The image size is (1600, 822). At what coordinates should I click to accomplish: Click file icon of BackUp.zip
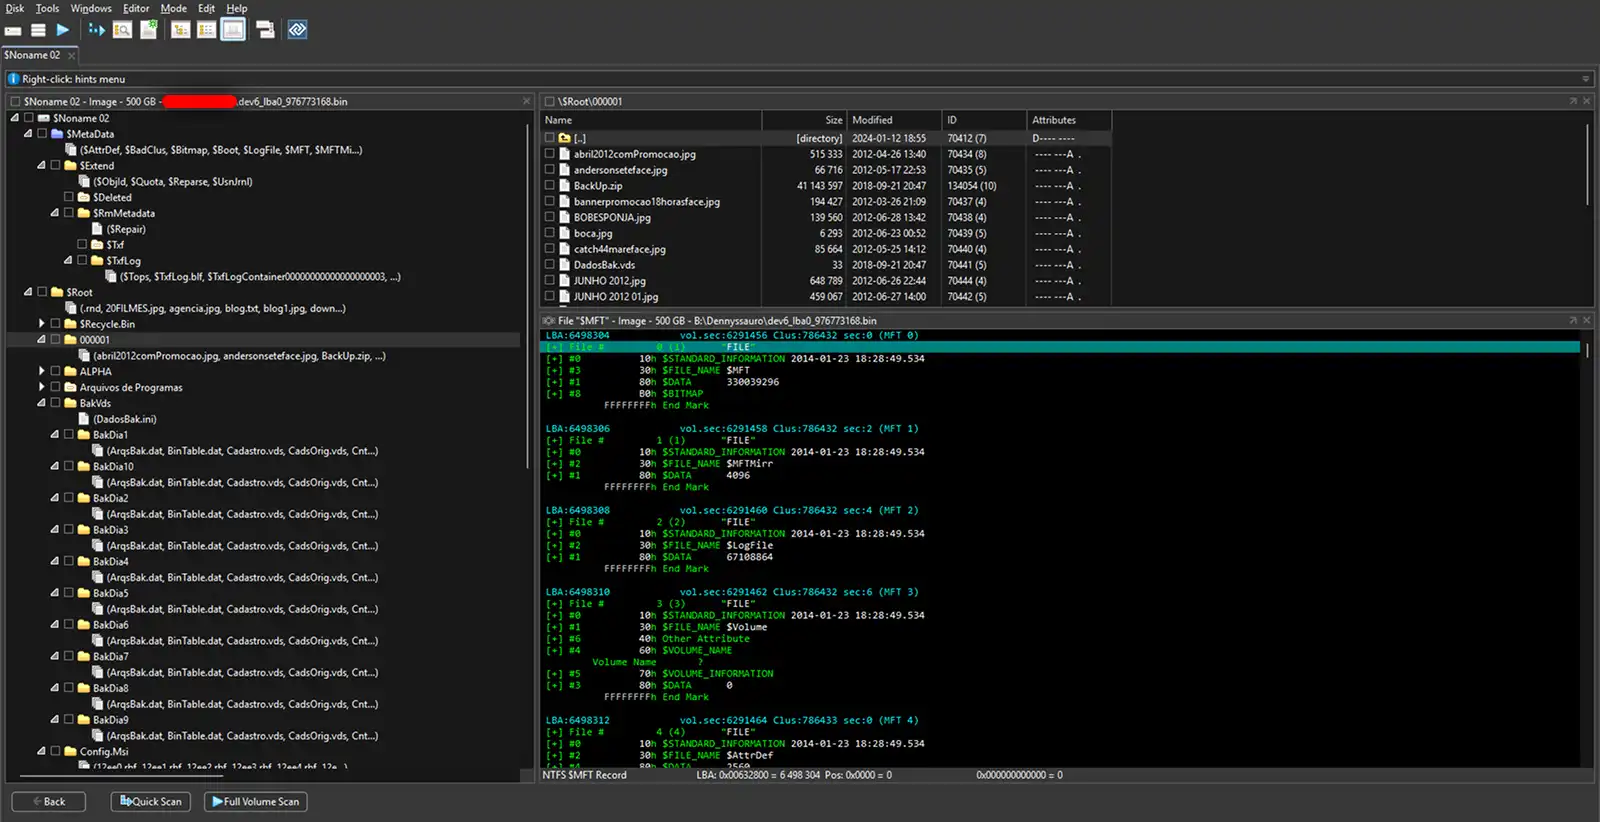click(x=565, y=186)
